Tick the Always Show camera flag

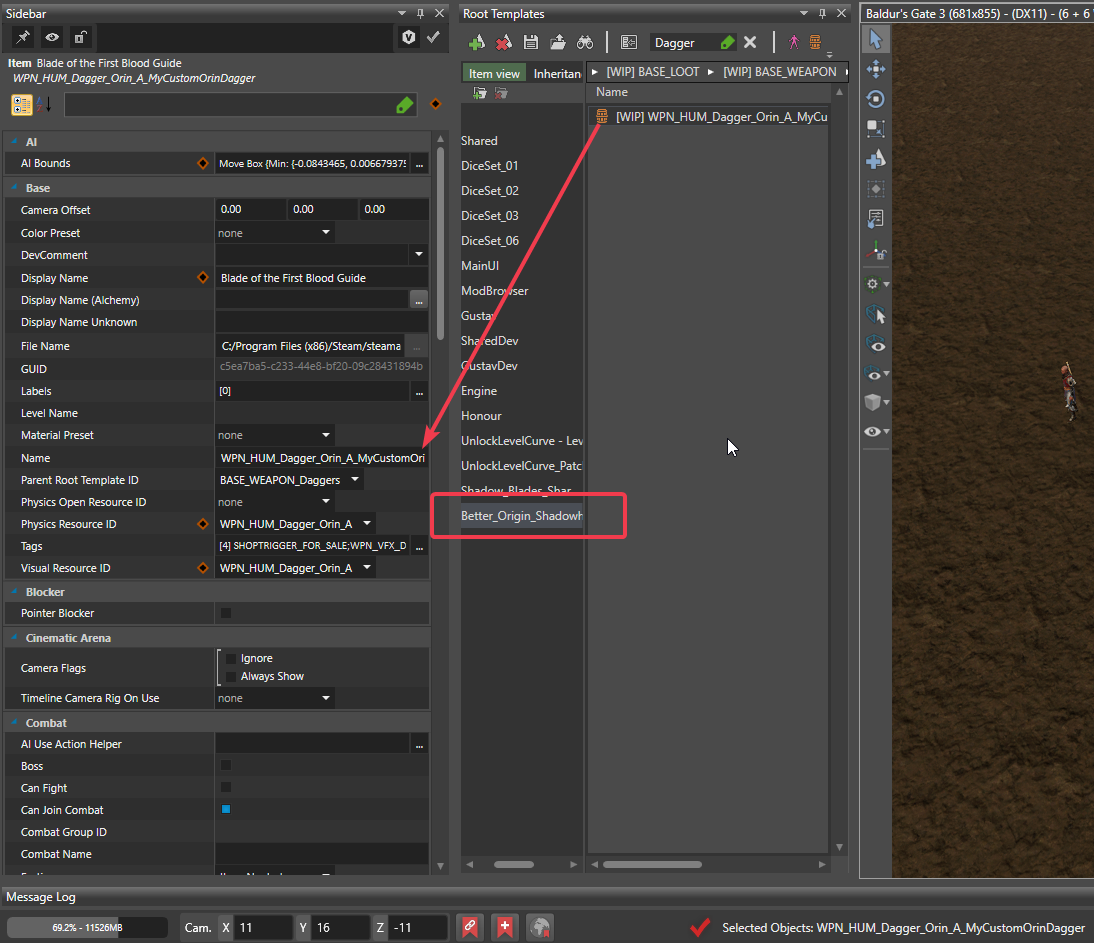[x=231, y=676]
